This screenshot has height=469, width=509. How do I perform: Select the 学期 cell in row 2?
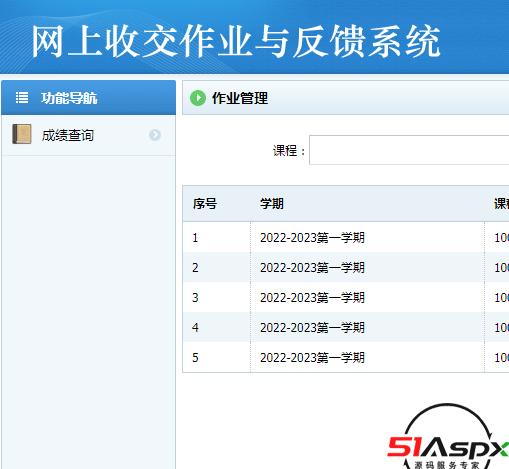click(x=367, y=267)
